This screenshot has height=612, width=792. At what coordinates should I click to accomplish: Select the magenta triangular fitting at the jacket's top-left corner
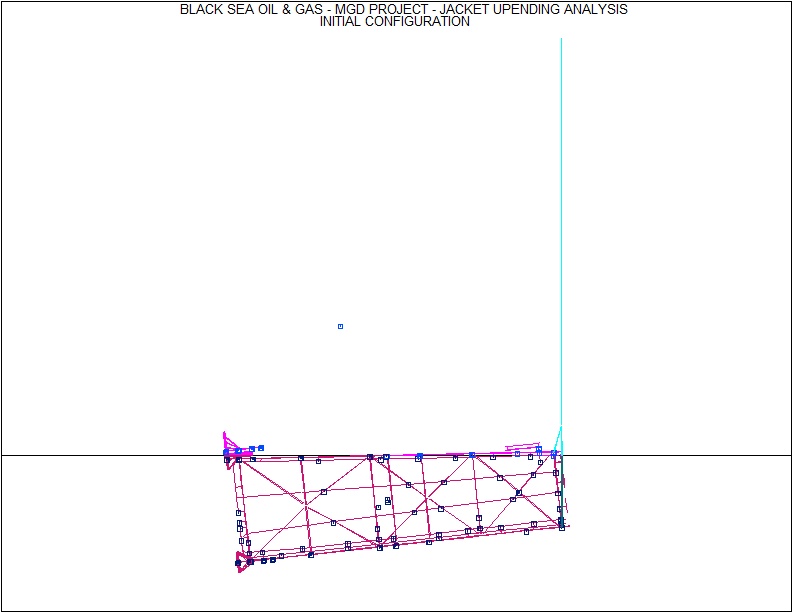pyautogui.click(x=229, y=441)
